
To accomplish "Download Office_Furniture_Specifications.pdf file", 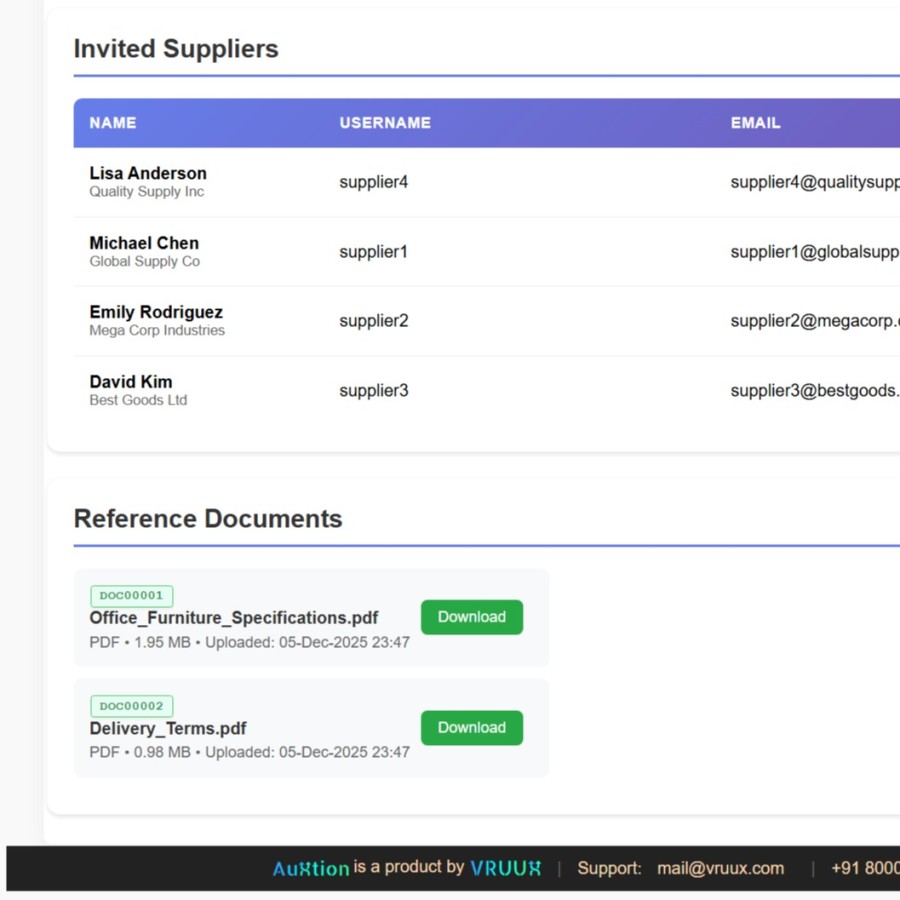I will pos(471,617).
